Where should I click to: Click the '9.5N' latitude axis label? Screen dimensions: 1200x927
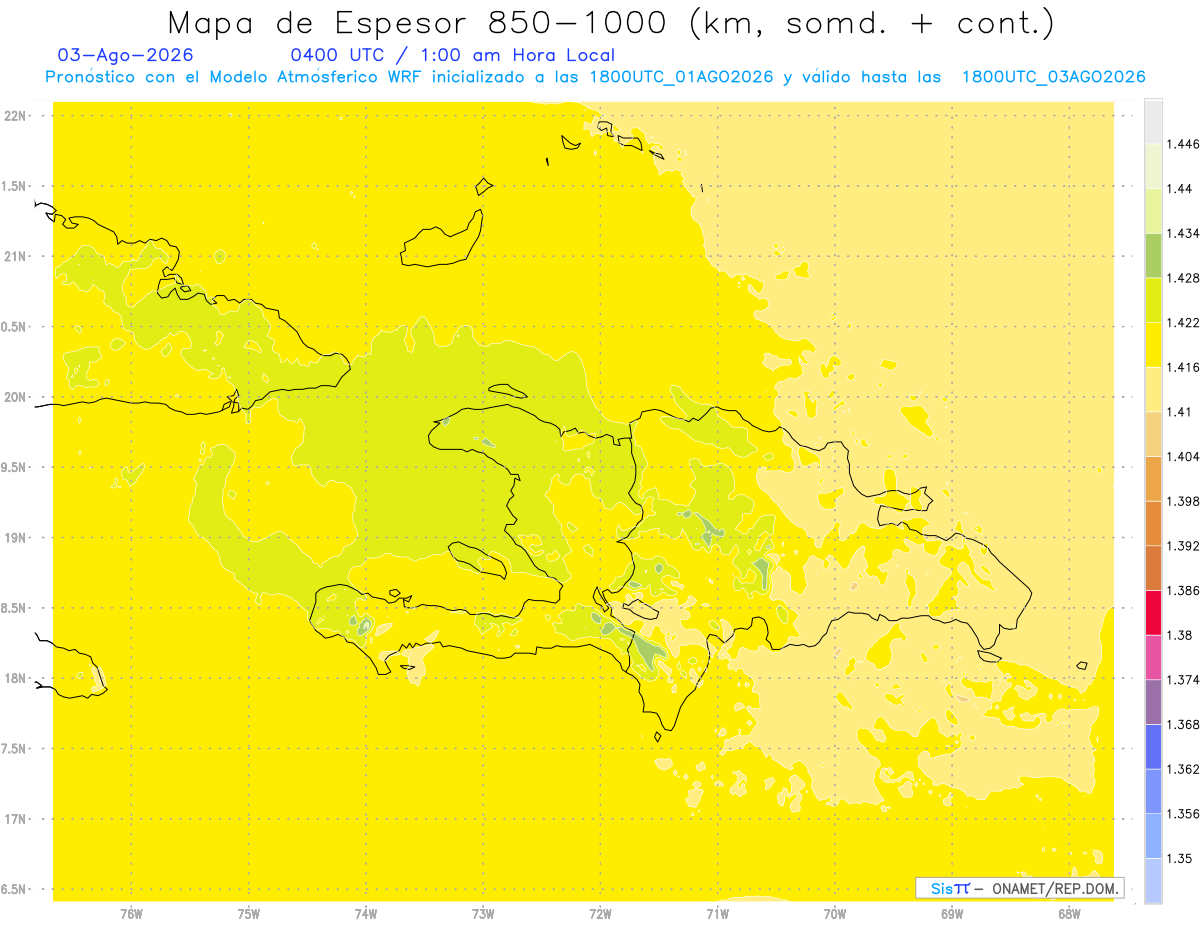(x=15, y=468)
